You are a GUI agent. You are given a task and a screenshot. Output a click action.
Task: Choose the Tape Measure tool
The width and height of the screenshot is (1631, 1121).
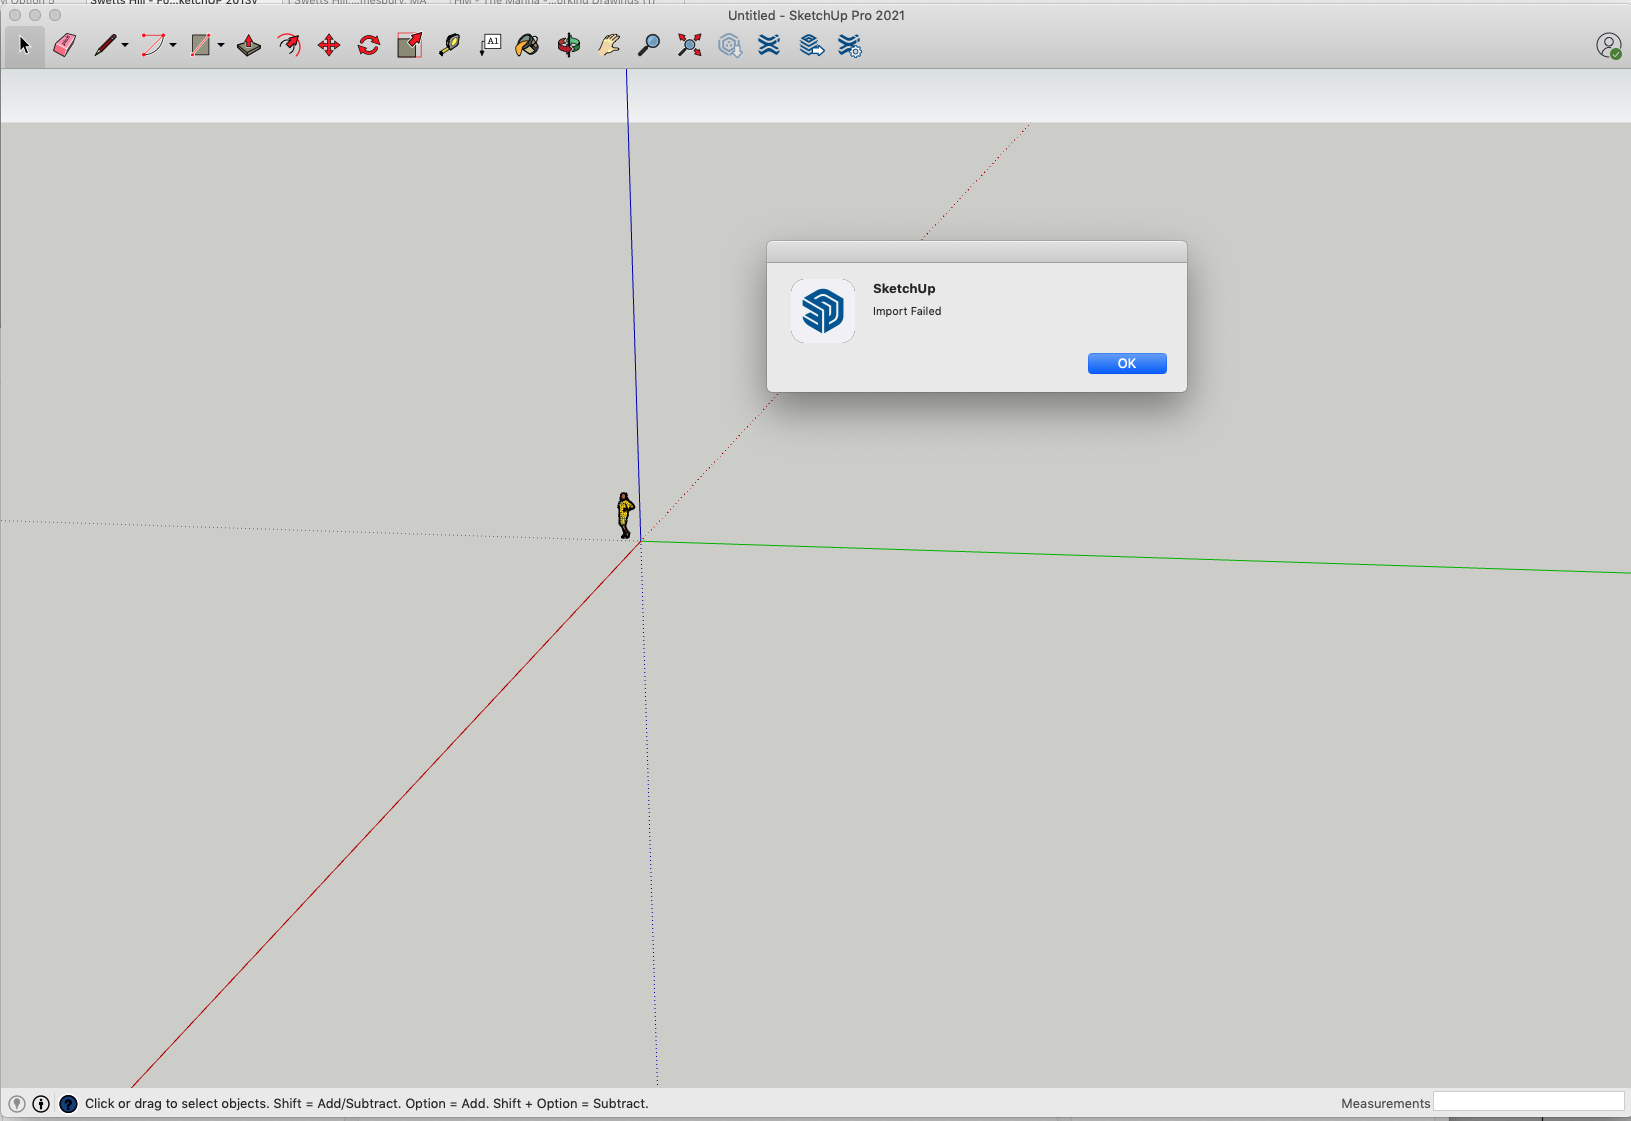(x=449, y=45)
